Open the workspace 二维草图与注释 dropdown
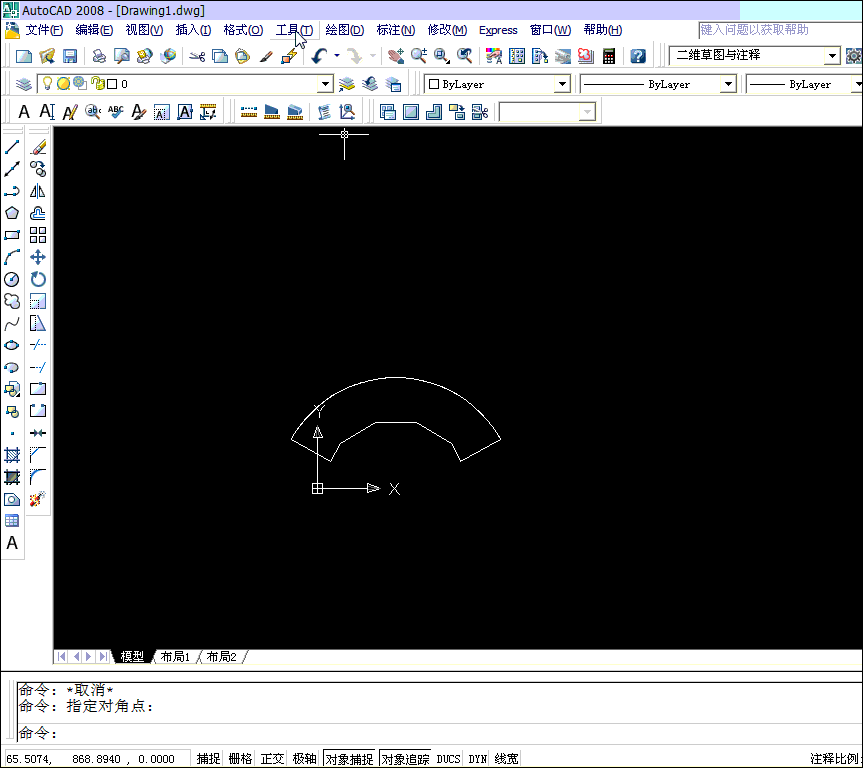863x768 pixels. (x=832, y=55)
